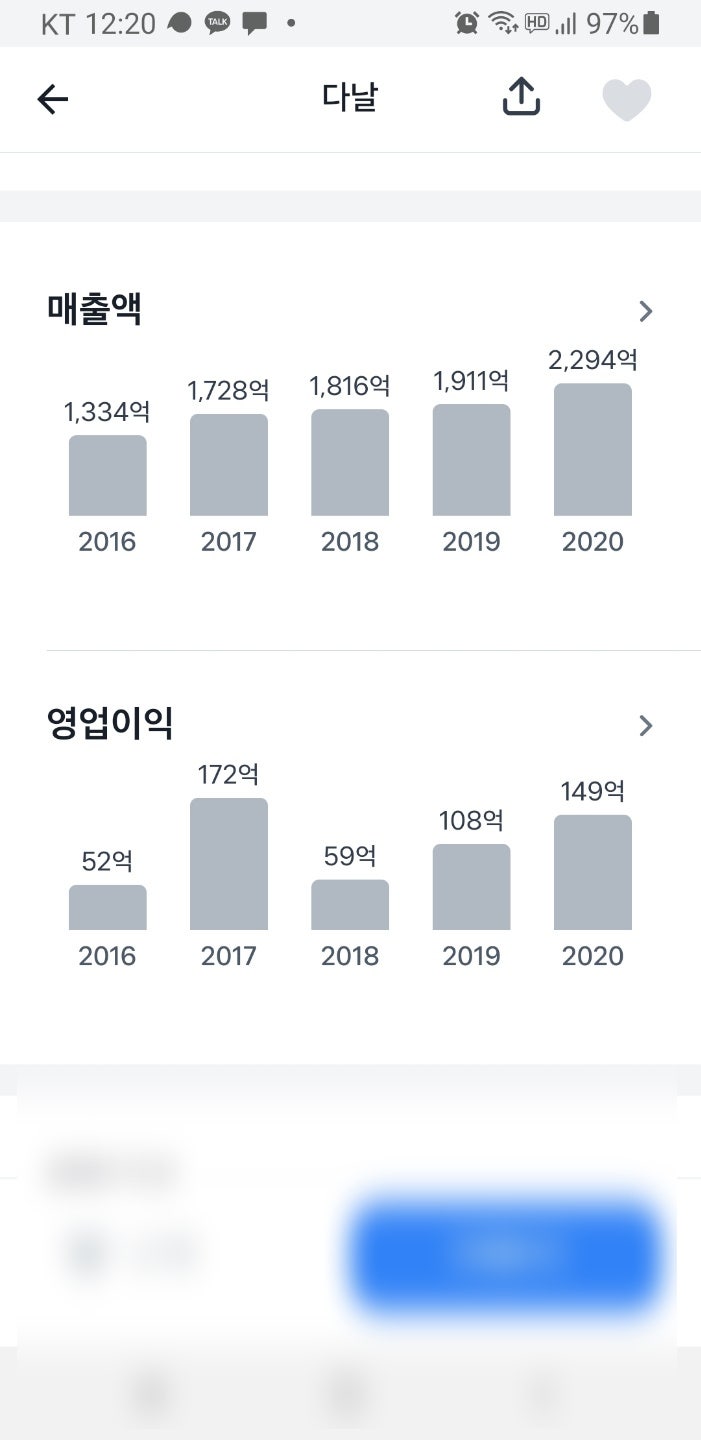Open the 다날 title header

(x=351, y=97)
